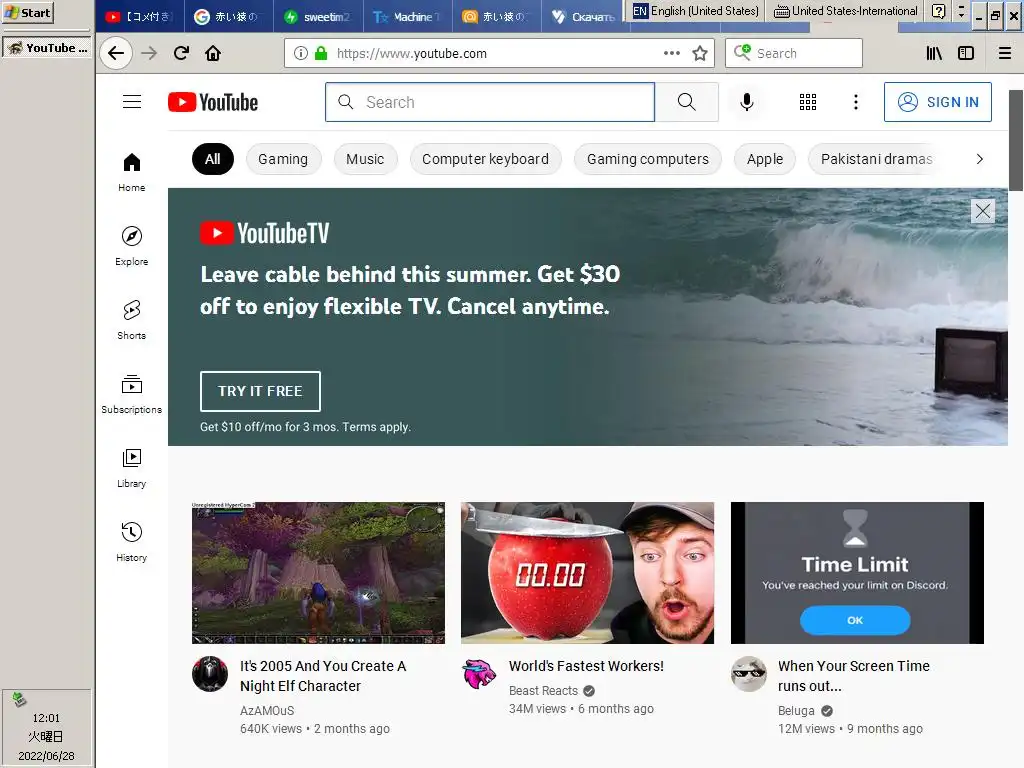Show more category chips with the arrow
The width and height of the screenshot is (1024, 768).
(979, 159)
